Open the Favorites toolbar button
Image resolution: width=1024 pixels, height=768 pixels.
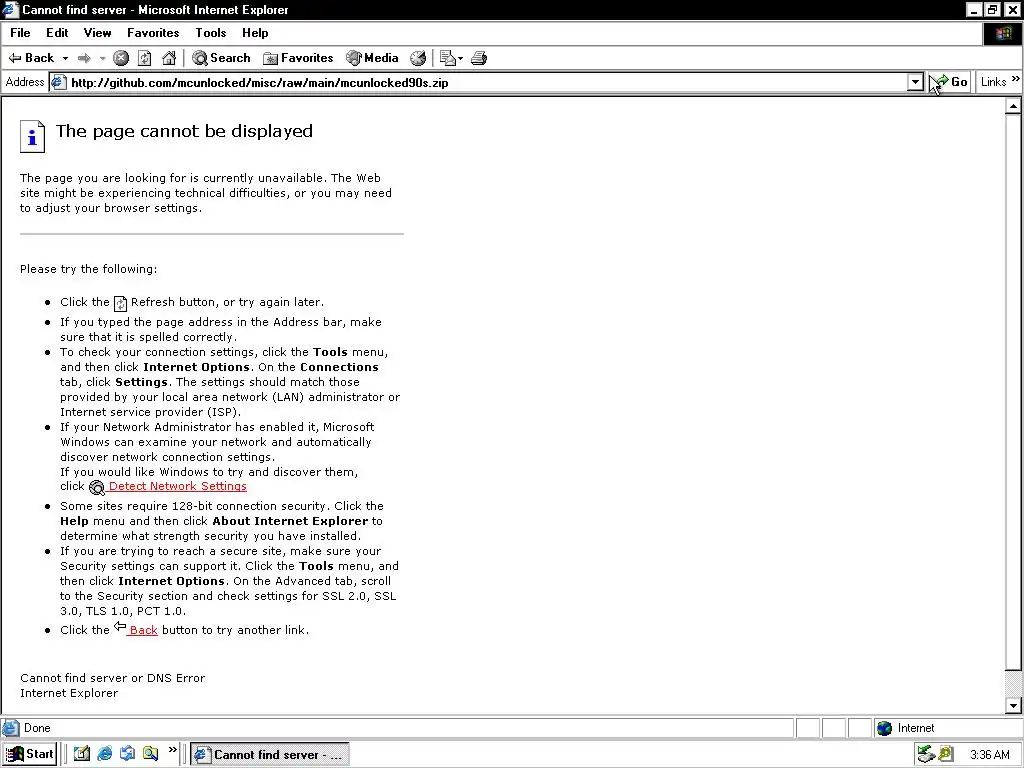pos(298,58)
